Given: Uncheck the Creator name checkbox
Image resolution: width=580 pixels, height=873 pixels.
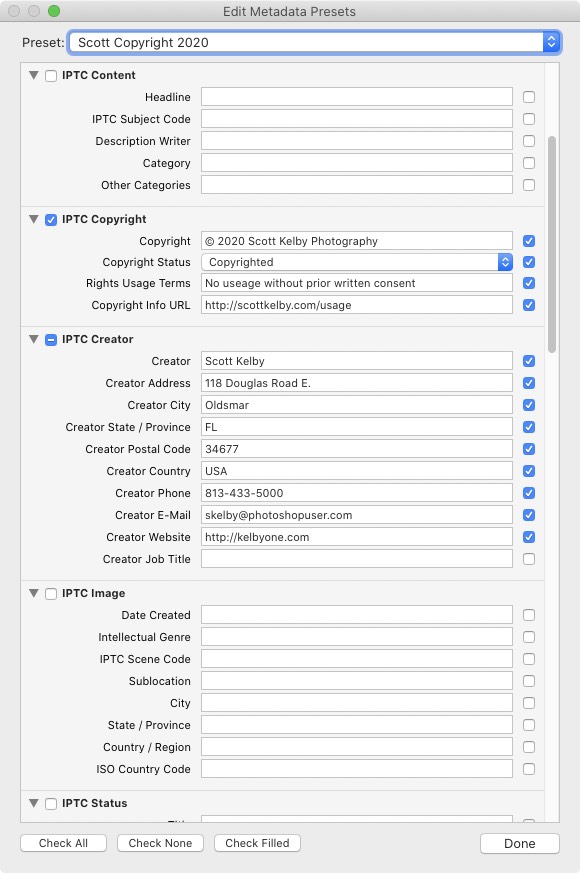Looking at the screenshot, I should click(x=529, y=361).
